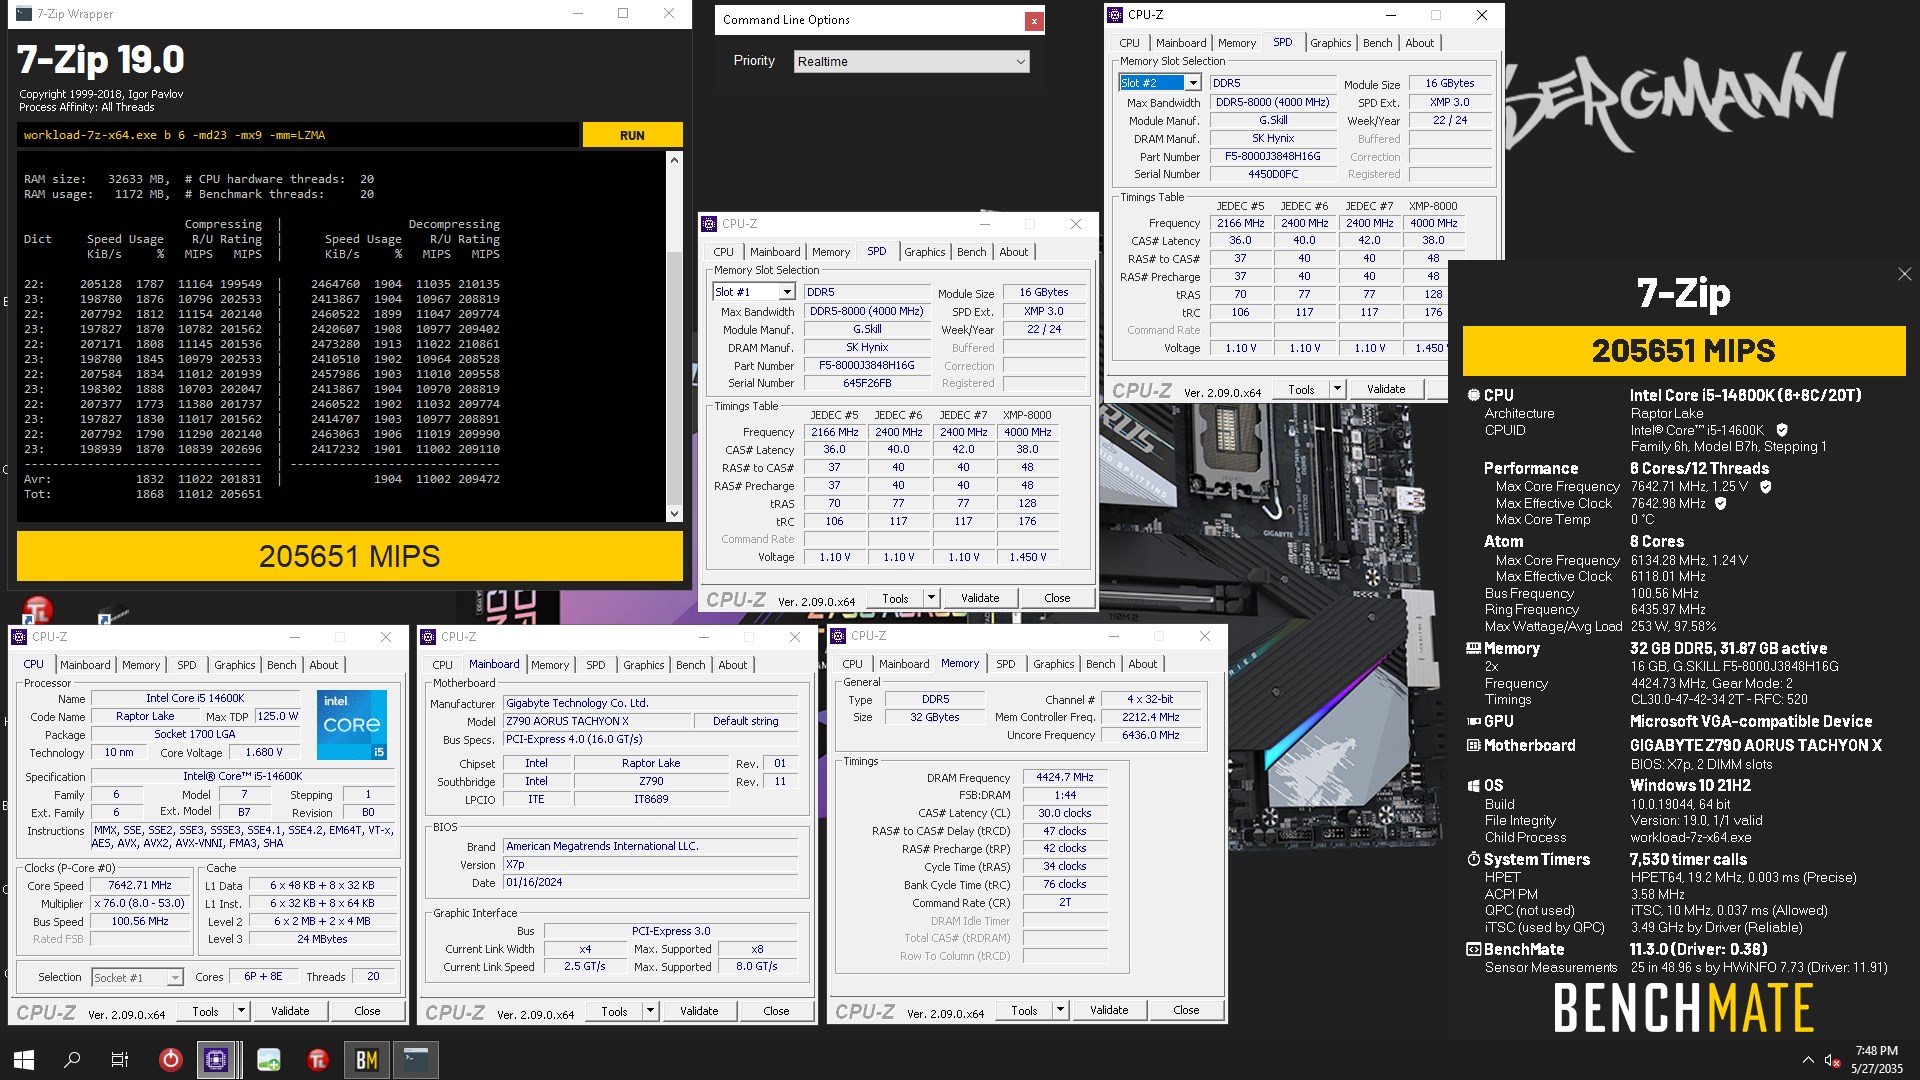Click the yellow 205651 MIPS result bar in 7-Zip Wrapper

350,556
